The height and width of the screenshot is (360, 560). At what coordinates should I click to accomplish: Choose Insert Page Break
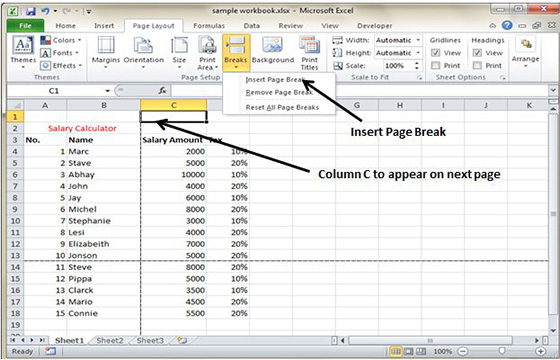pyautogui.click(x=279, y=80)
